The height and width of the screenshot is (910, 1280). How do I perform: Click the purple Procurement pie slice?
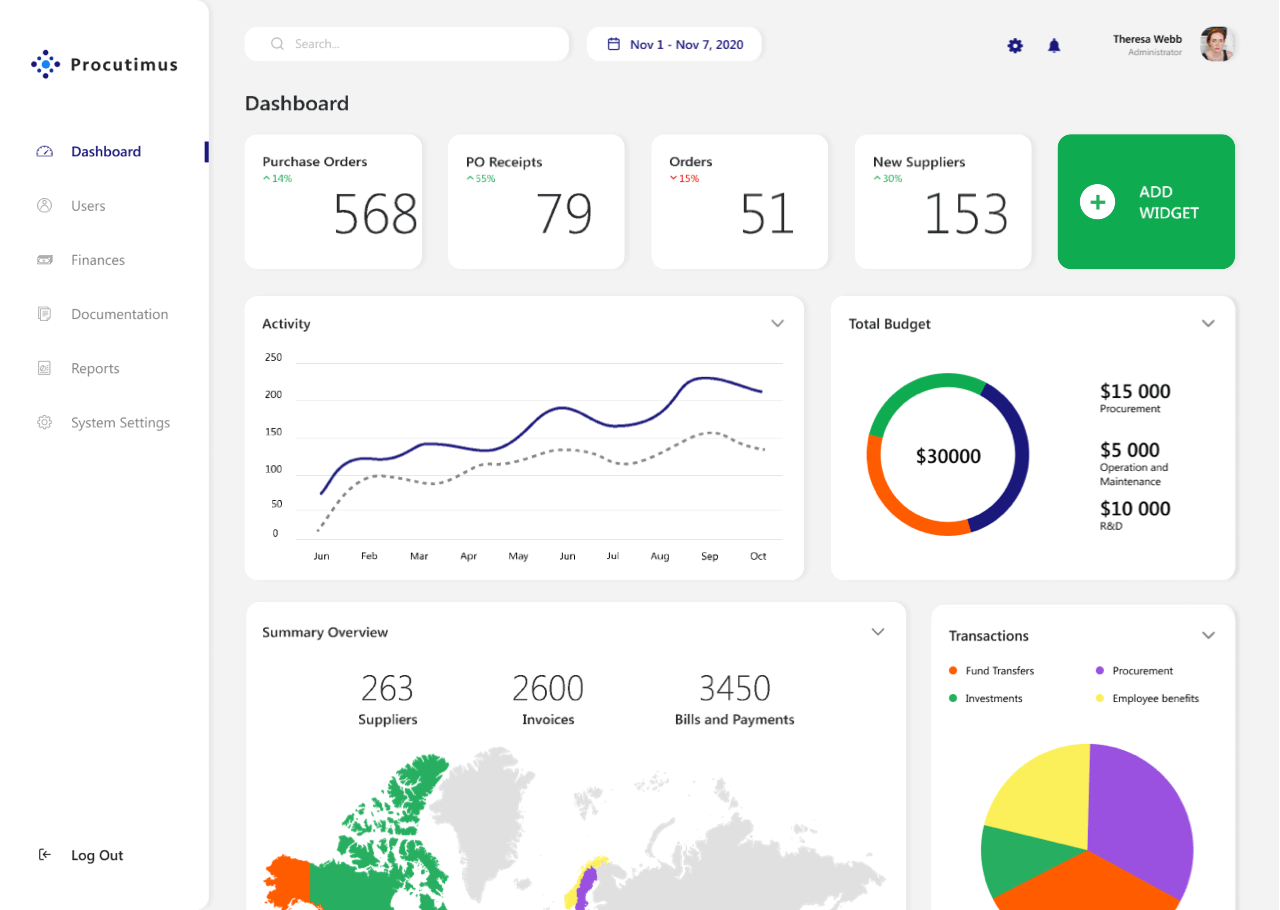1140,810
